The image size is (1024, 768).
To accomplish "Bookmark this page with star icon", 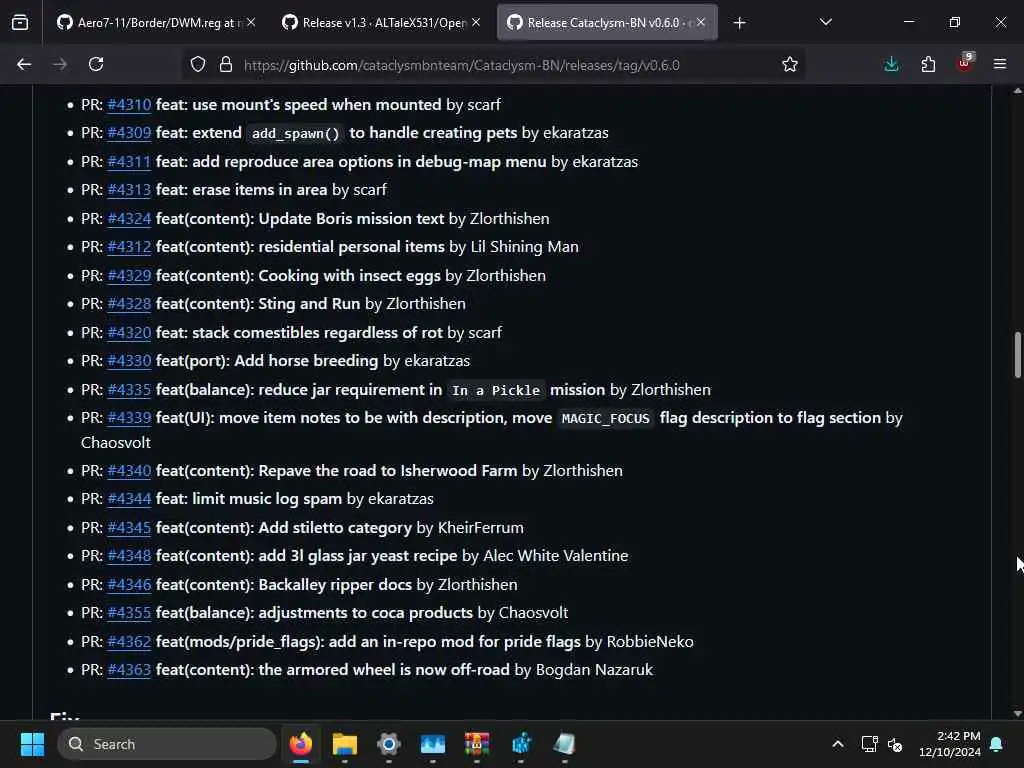I will [x=790, y=65].
